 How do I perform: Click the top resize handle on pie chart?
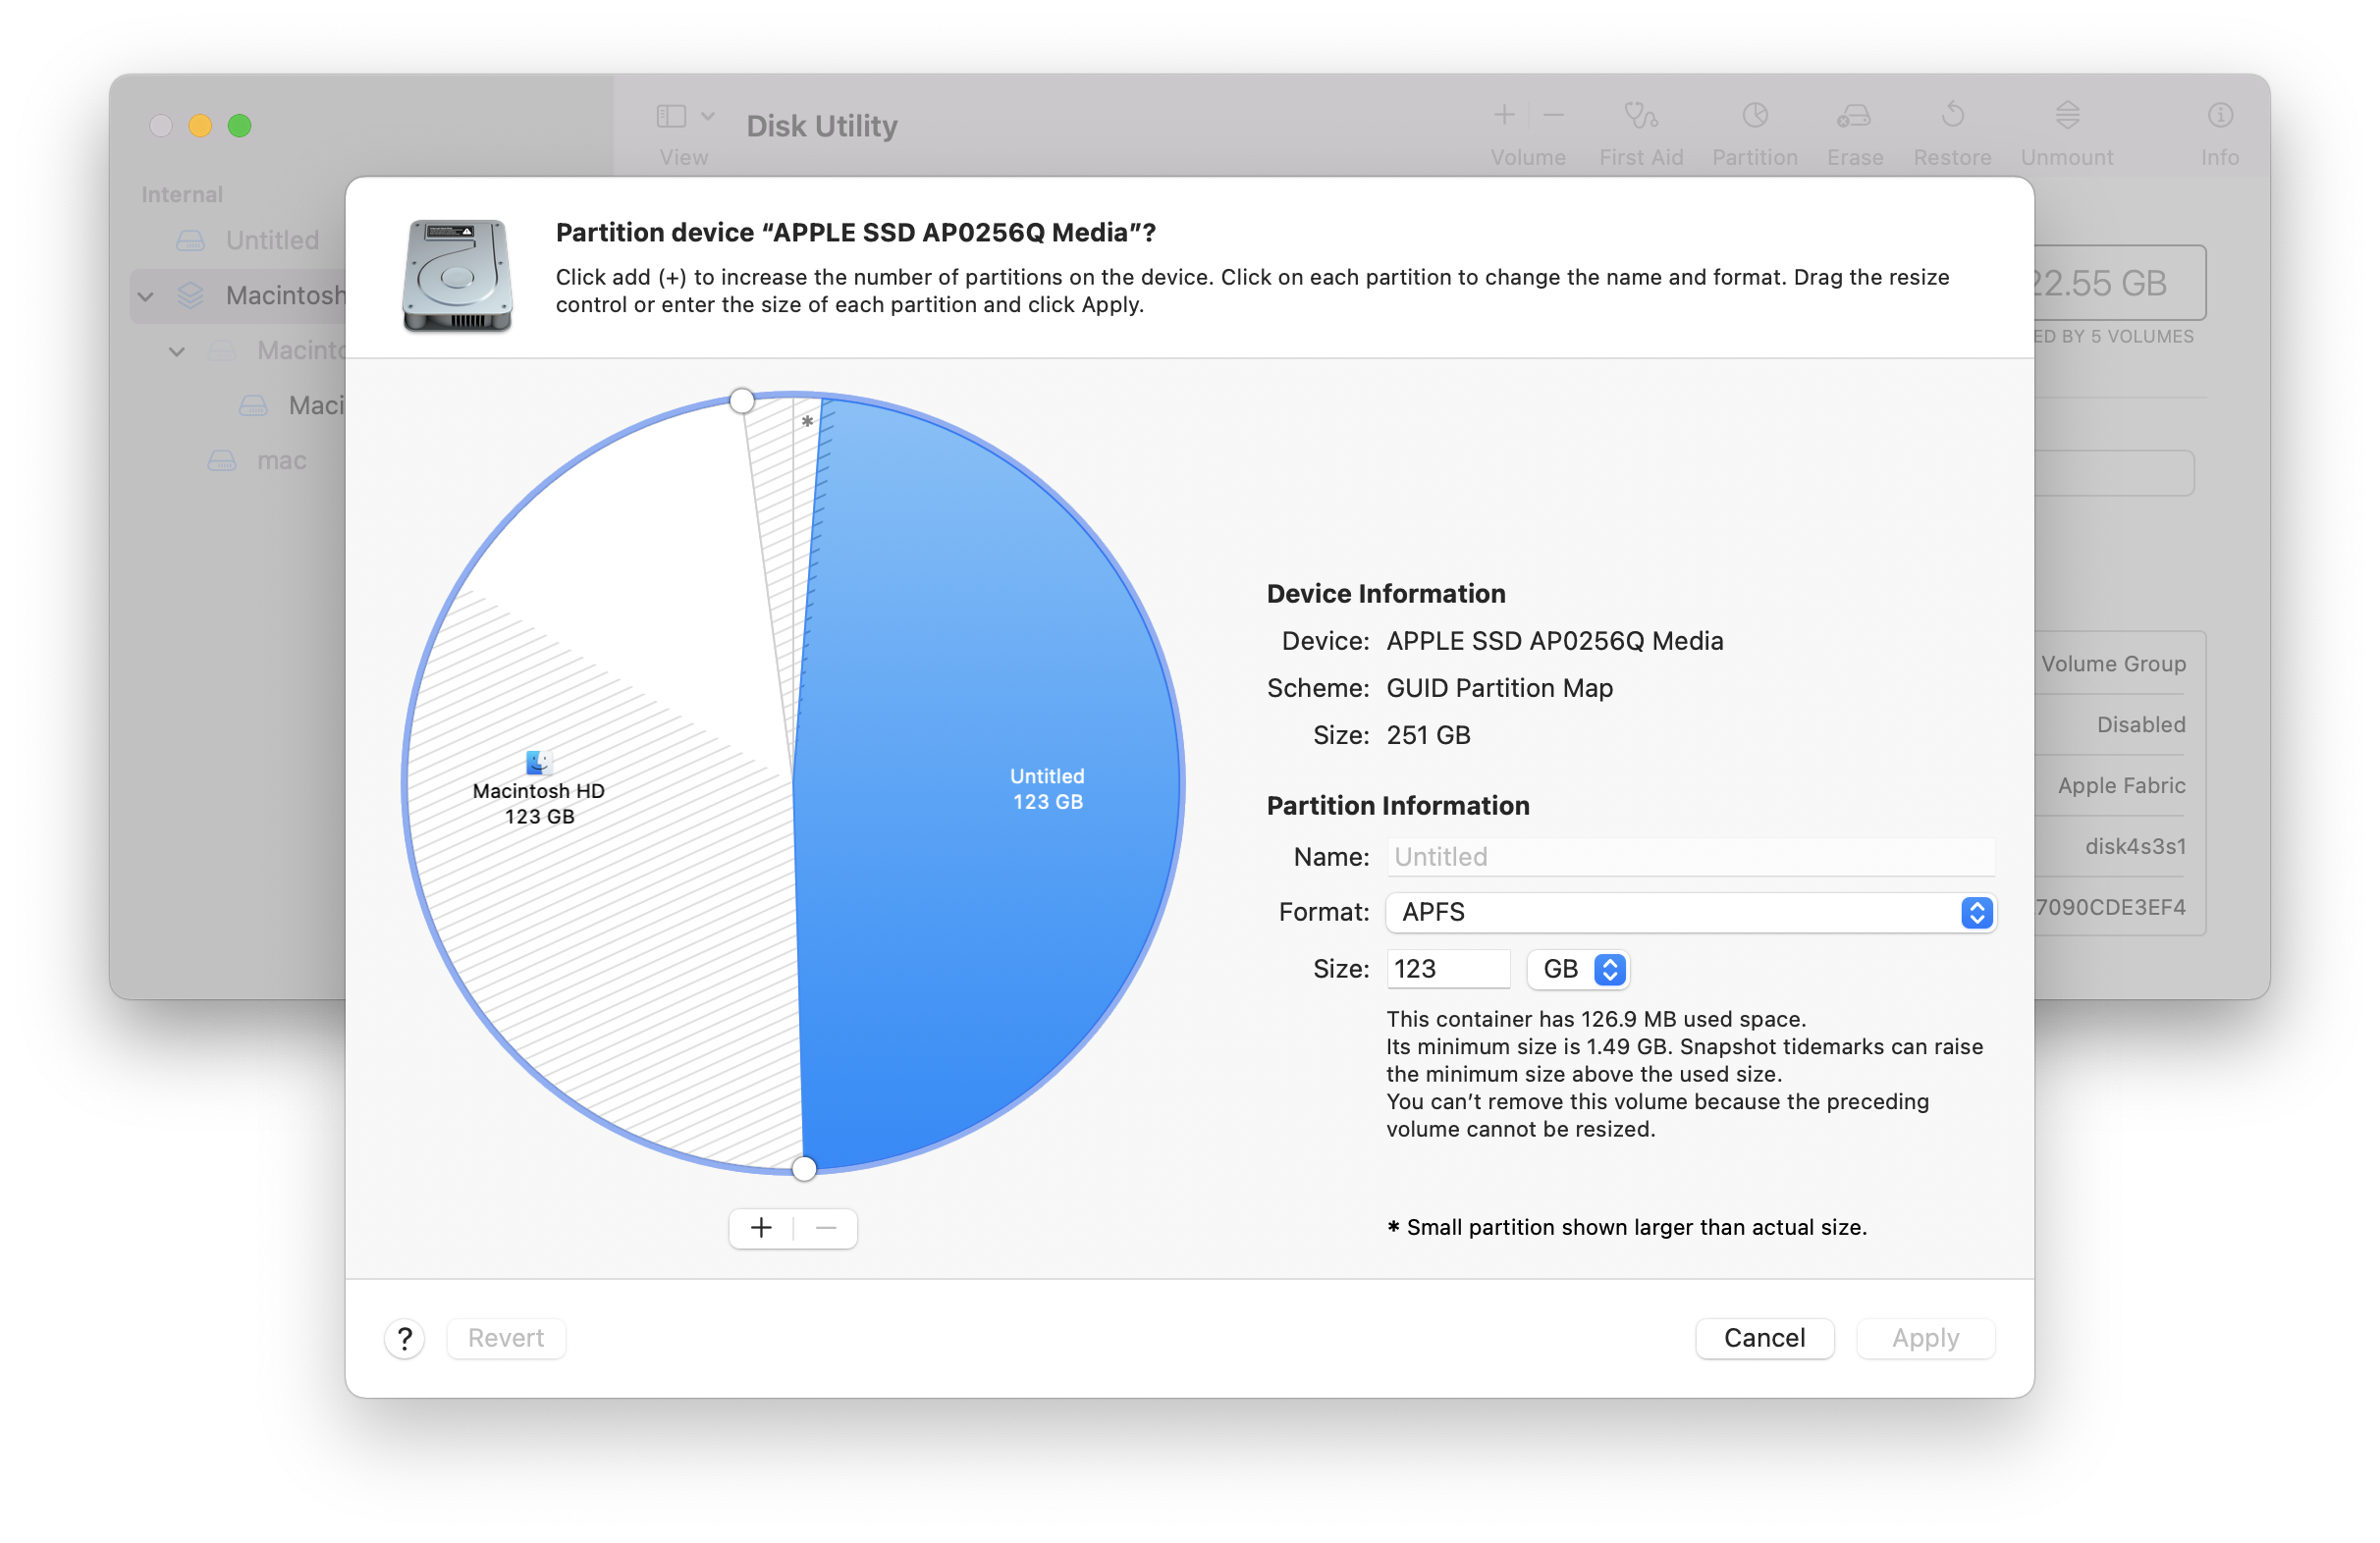pyautogui.click(x=741, y=401)
